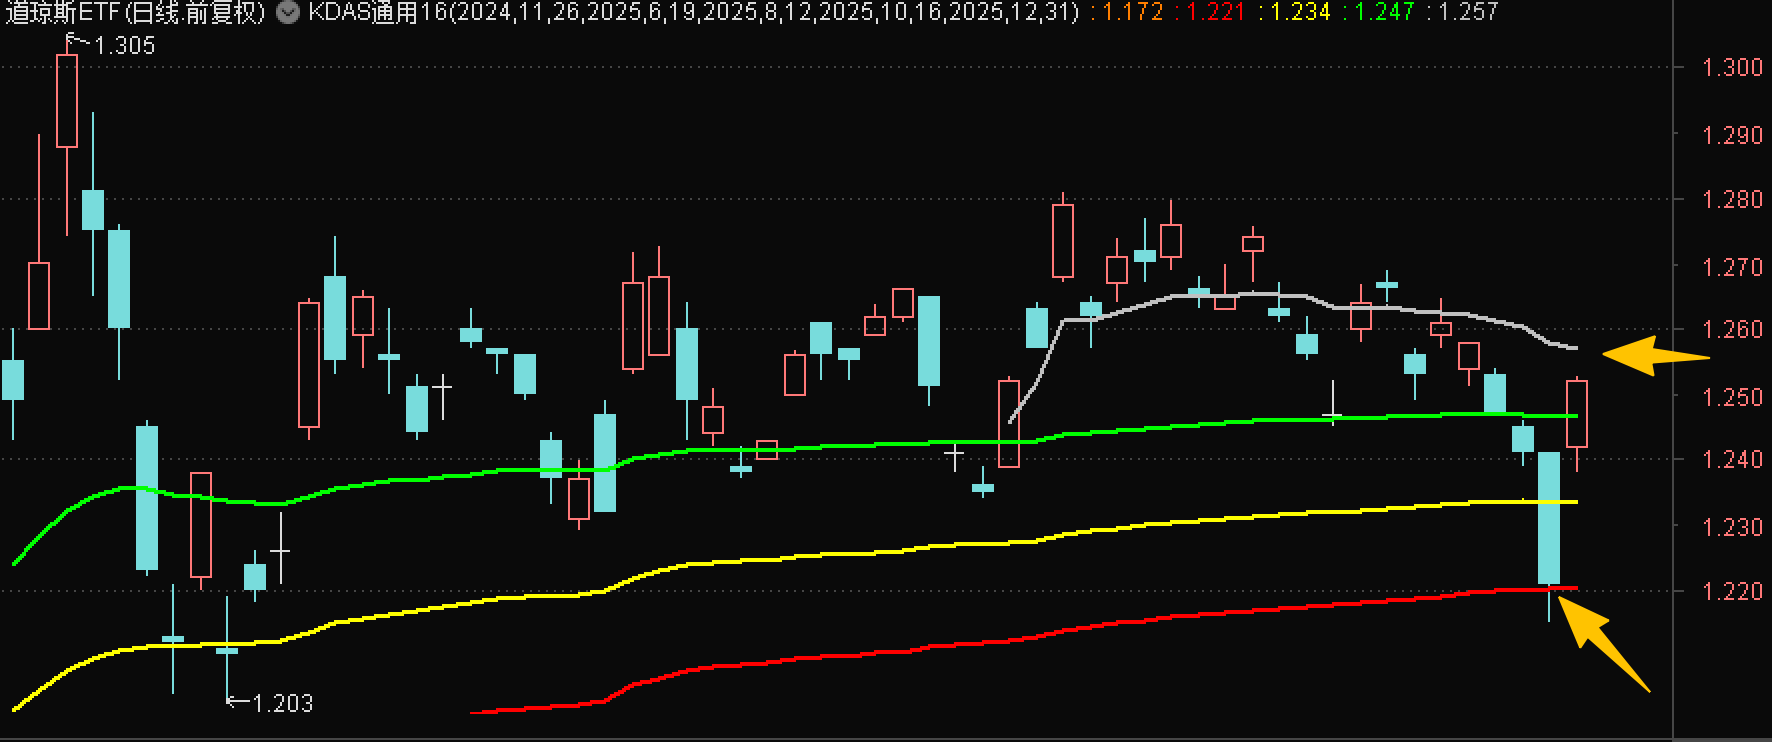1772x742 pixels.
Task: Select the last red candle on the chart
Action: [1577, 414]
